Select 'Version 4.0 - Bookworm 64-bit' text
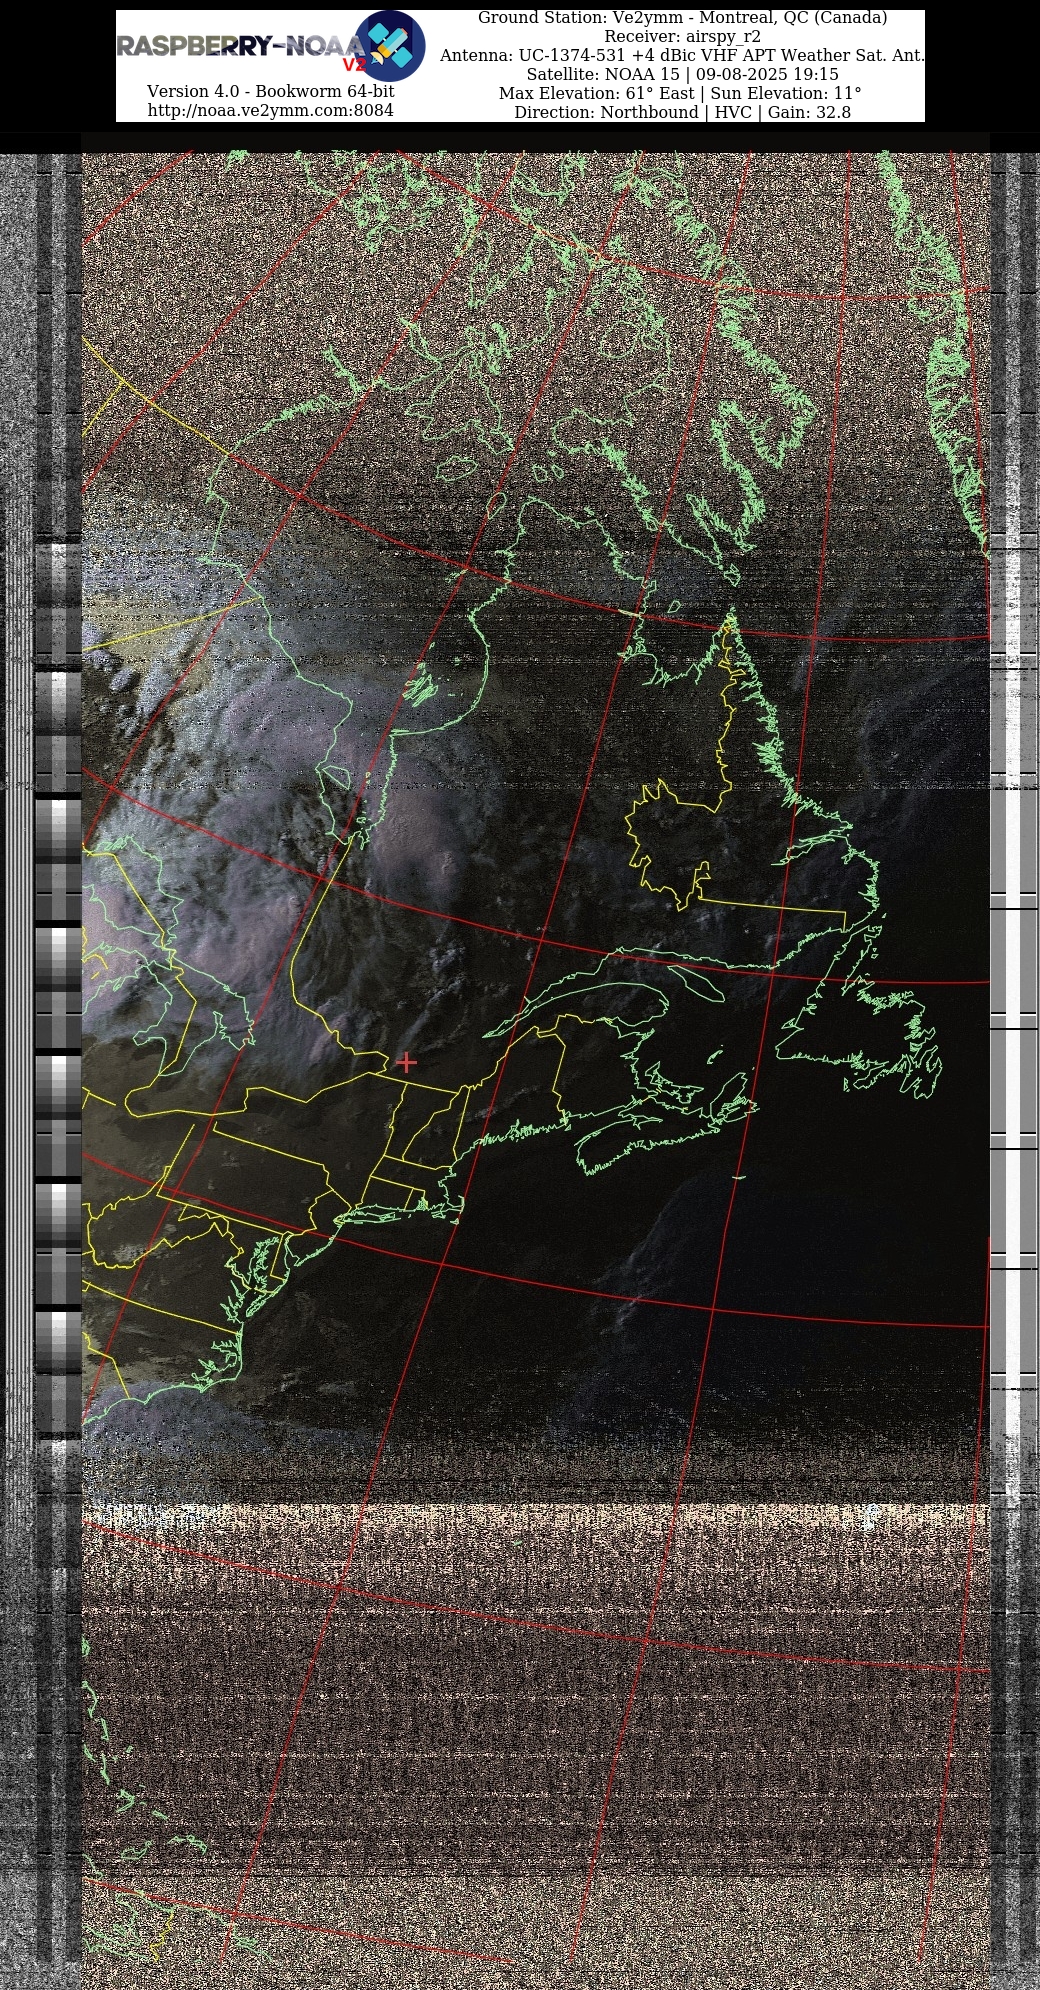Image resolution: width=1040 pixels, height=1990 pixels. 270,91
